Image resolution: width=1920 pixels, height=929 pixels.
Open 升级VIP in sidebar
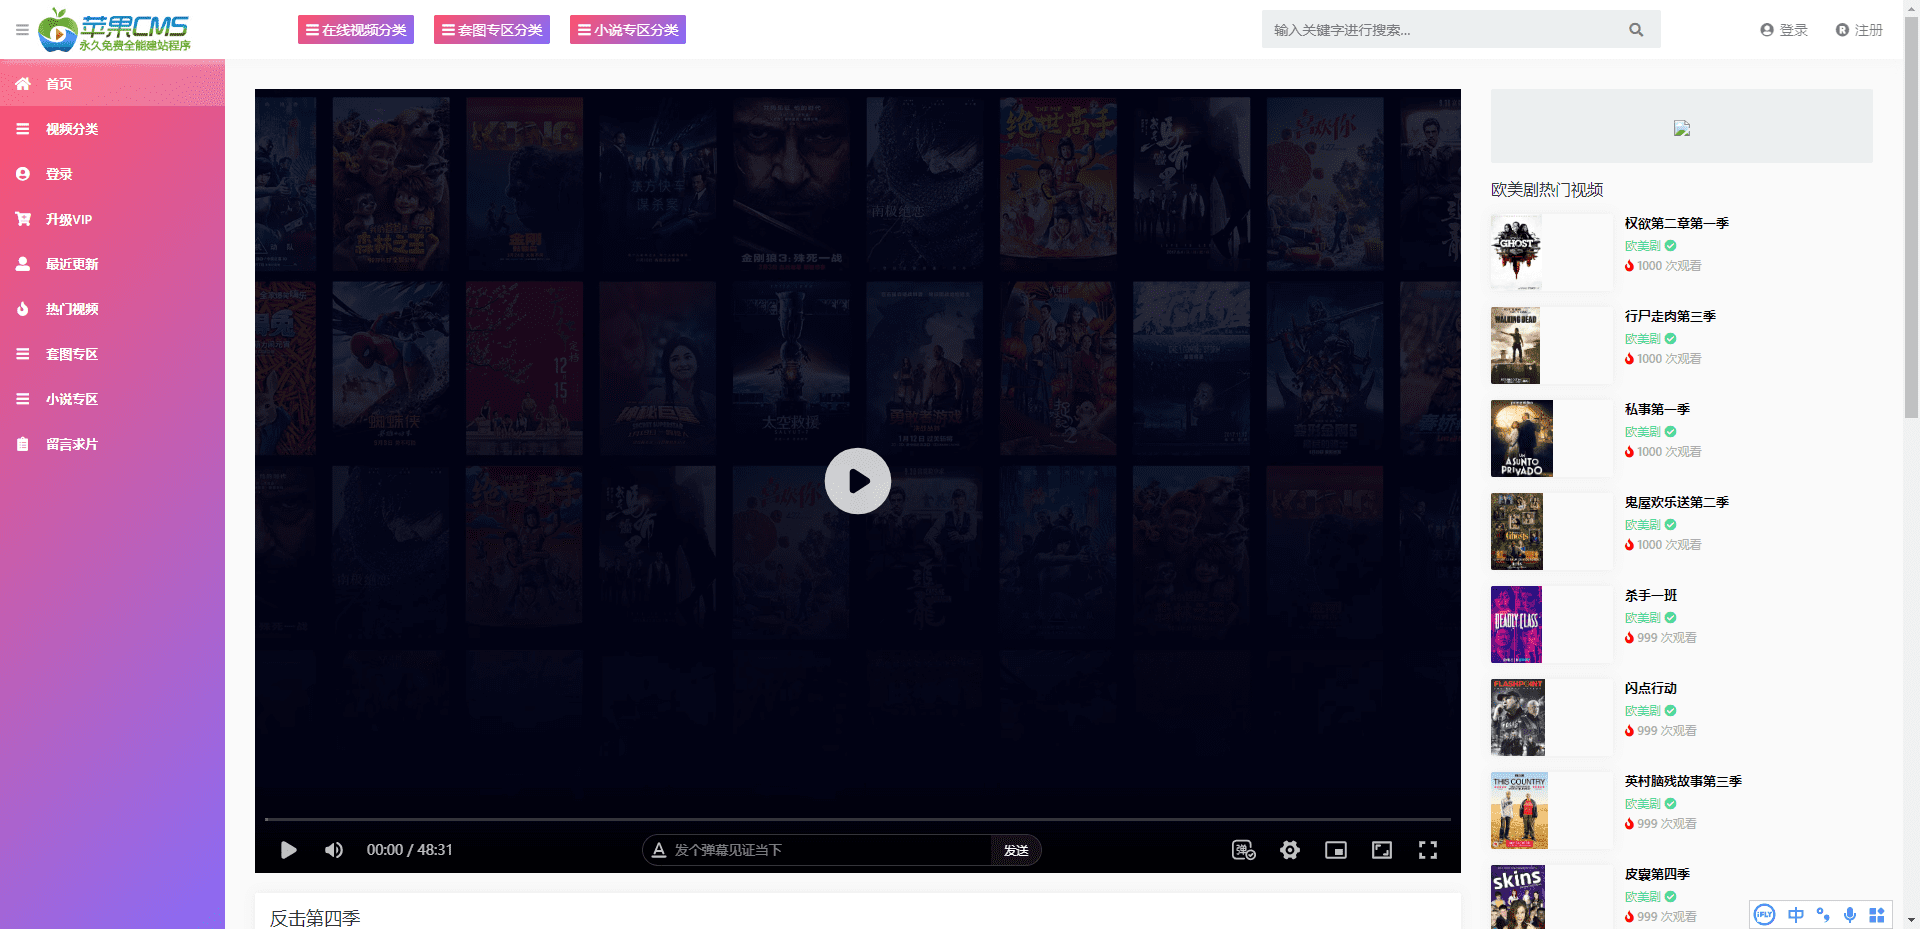(x=112, y=219)
